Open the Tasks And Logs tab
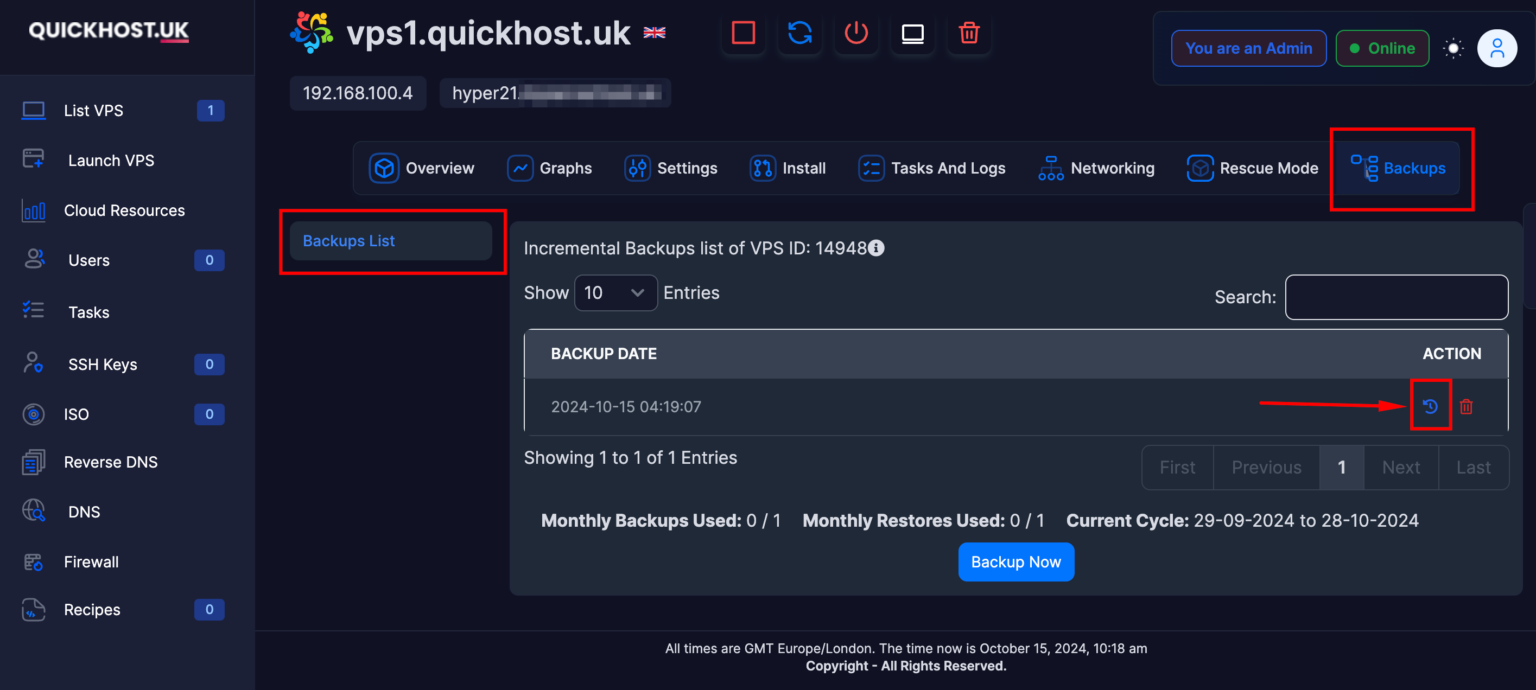Viewport: 1536px width, 690px height. coord(932,168)
